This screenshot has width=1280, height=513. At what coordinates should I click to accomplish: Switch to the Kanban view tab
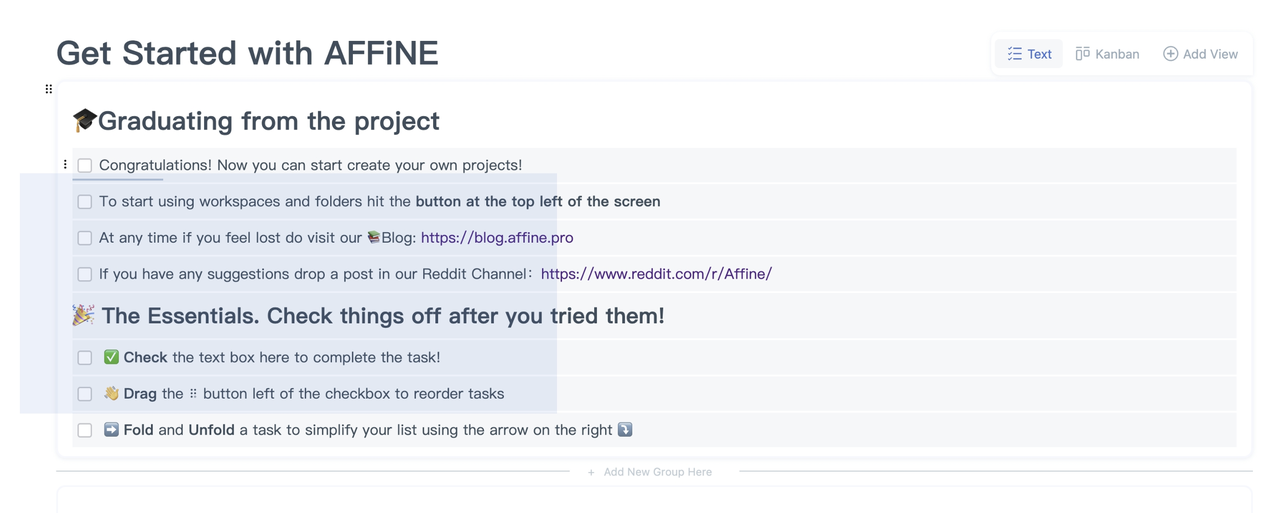1107,54
